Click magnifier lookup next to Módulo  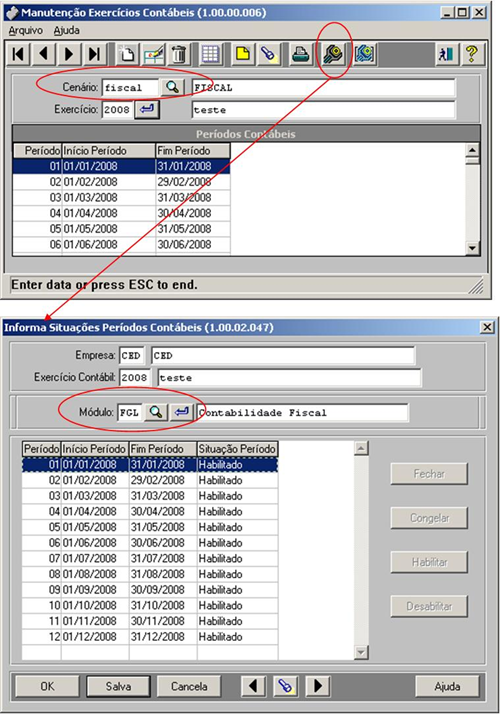coord(156,413)
